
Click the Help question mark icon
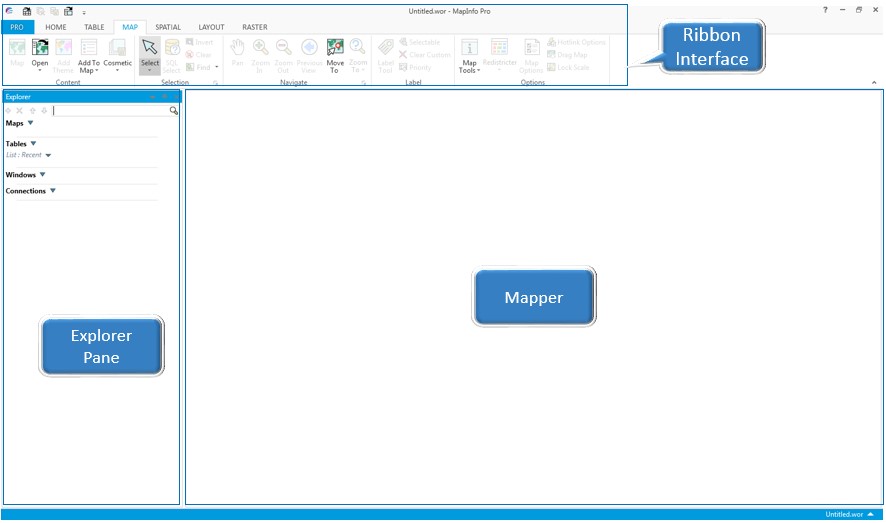pos(825,10)
